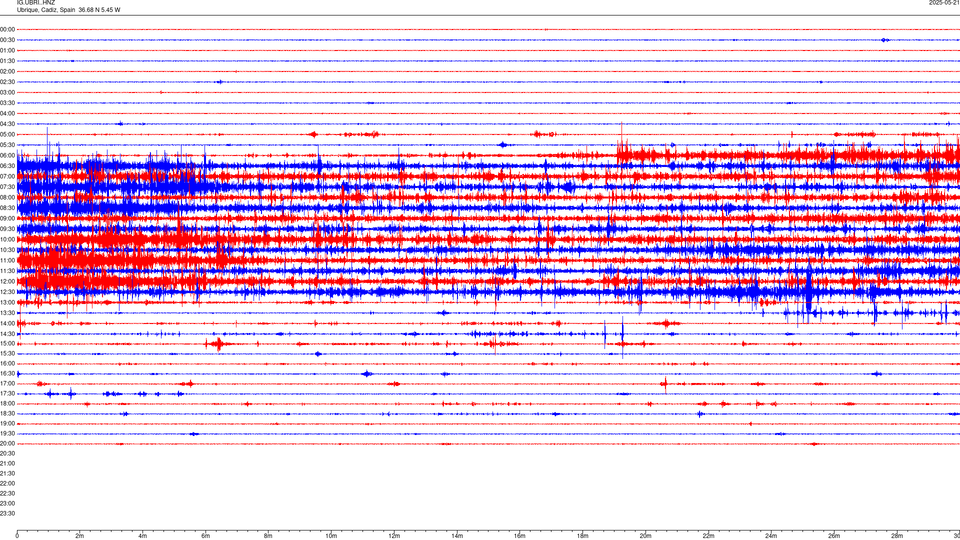Pick the '17:30' trace label

click(7, 394)
